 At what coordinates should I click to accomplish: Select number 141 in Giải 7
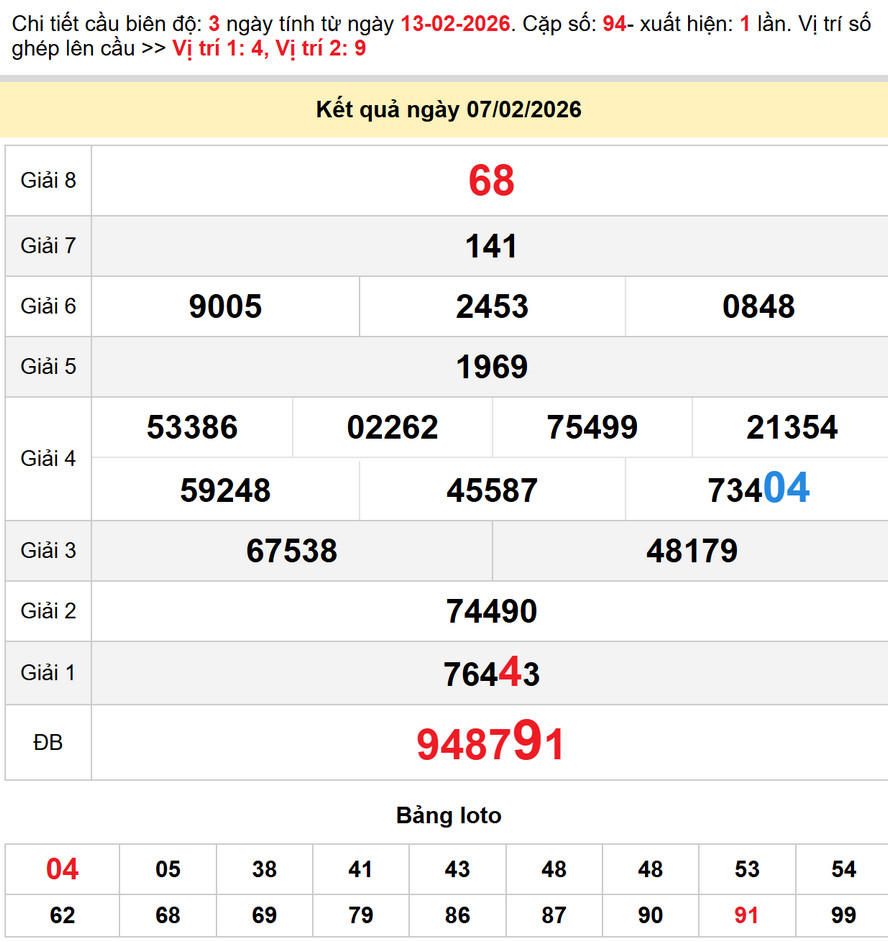tap(491, 246)
